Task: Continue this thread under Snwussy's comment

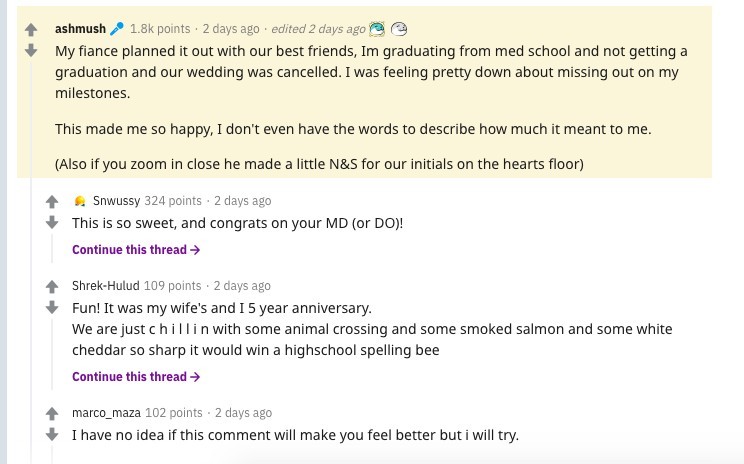Action: [136, 250]
